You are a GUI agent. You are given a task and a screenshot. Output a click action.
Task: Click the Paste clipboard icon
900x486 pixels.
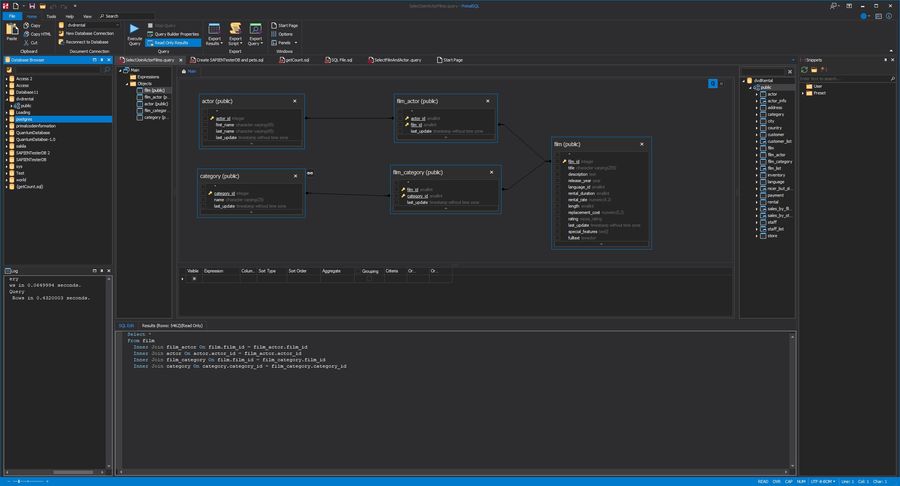(12, 29)
